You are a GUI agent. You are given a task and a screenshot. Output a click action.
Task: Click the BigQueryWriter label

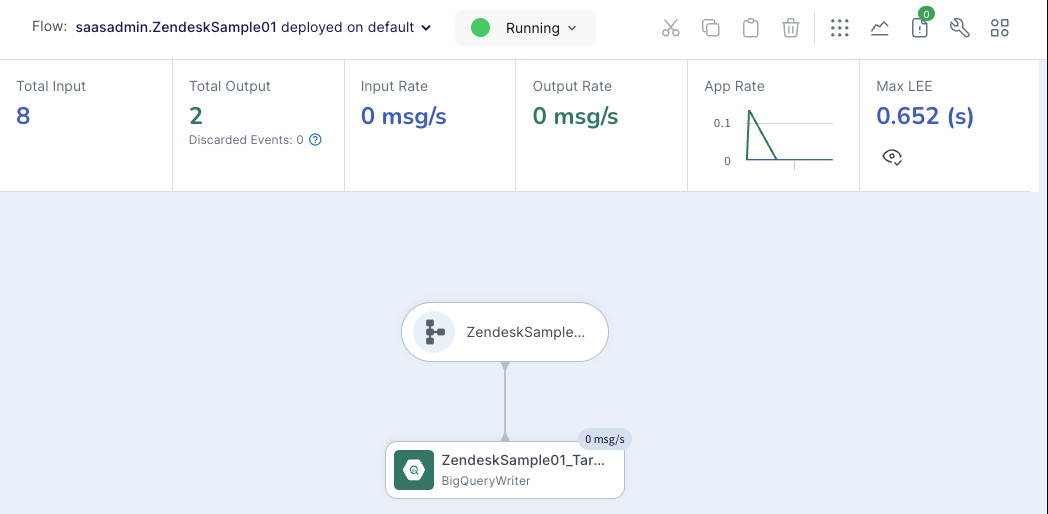pyautogui.click(x=486, y=481)
